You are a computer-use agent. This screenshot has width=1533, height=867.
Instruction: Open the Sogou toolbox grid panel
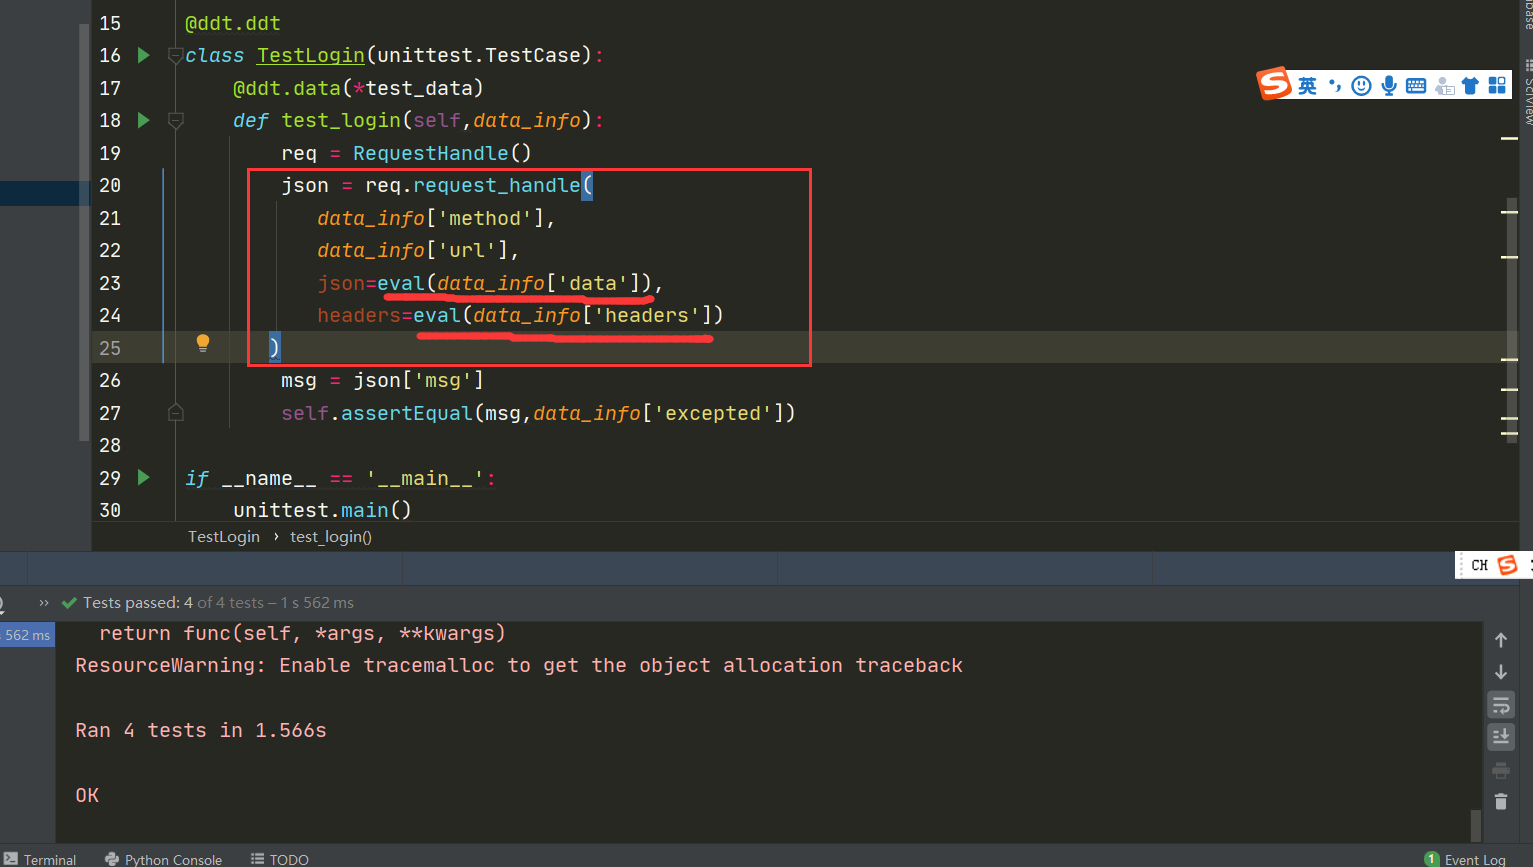1497,86
